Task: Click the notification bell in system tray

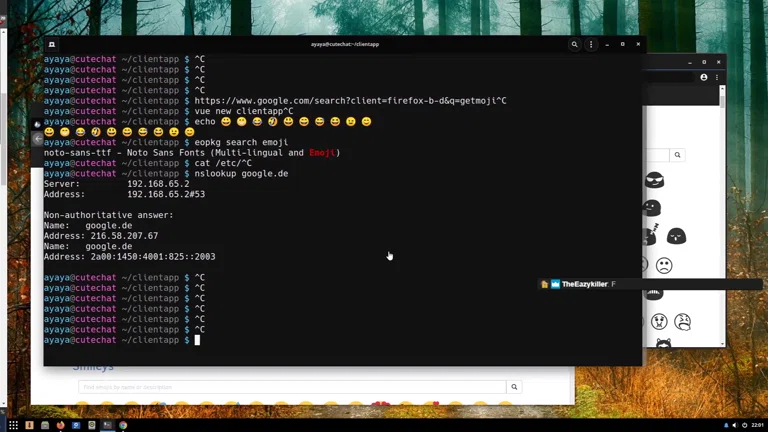Action: [x=726, y=425]
